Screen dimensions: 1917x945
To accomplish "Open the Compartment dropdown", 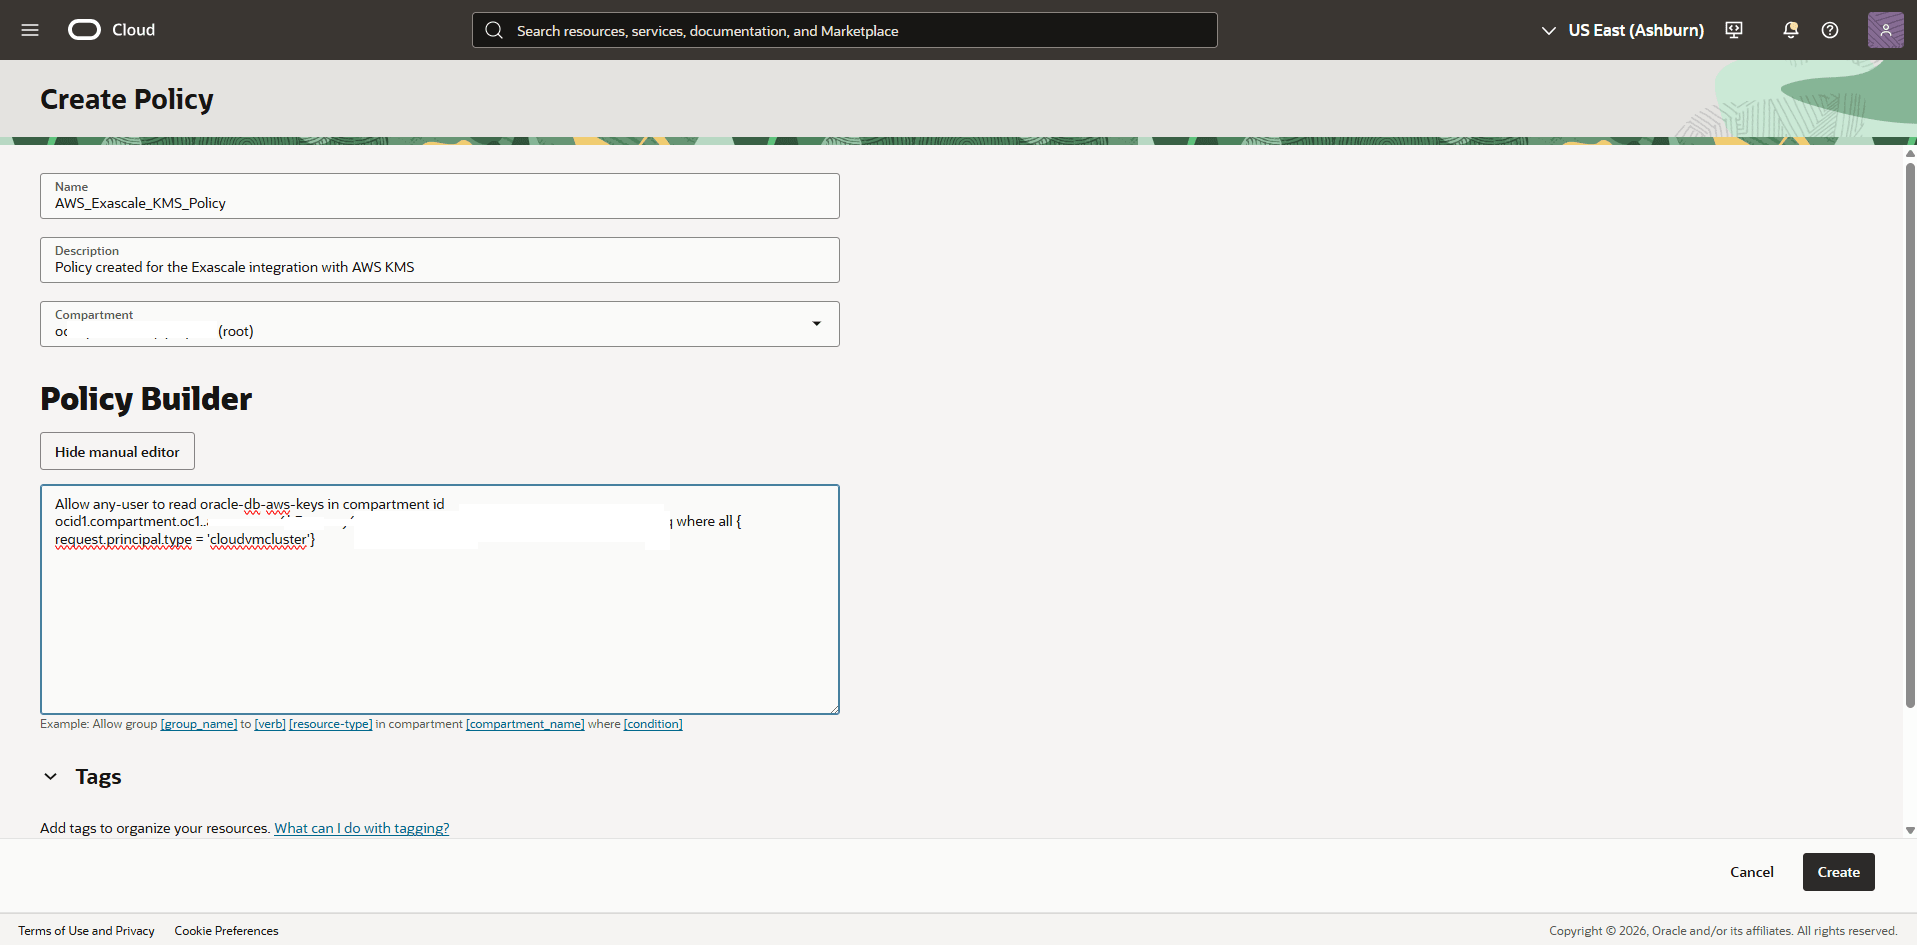I will click(440, 324).
